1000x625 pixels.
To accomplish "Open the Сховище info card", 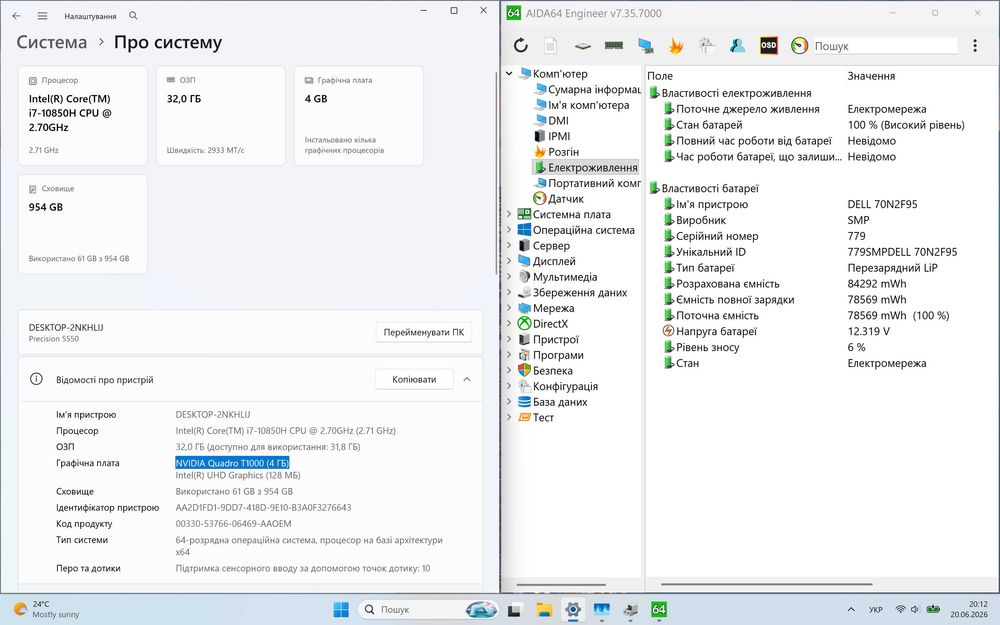I will [x=83, y=224].
